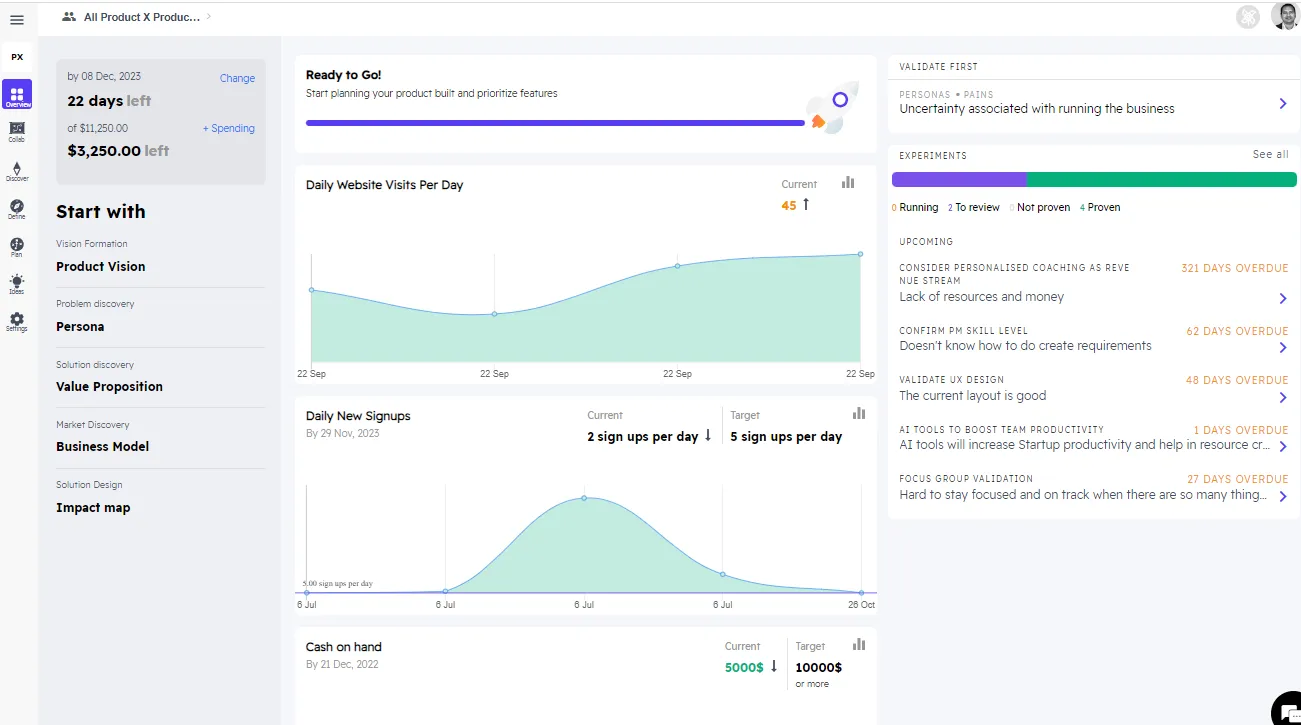This screenshot has height=725, width=1301.
Task: Click the Change link for the deadline
Action: 237,77
